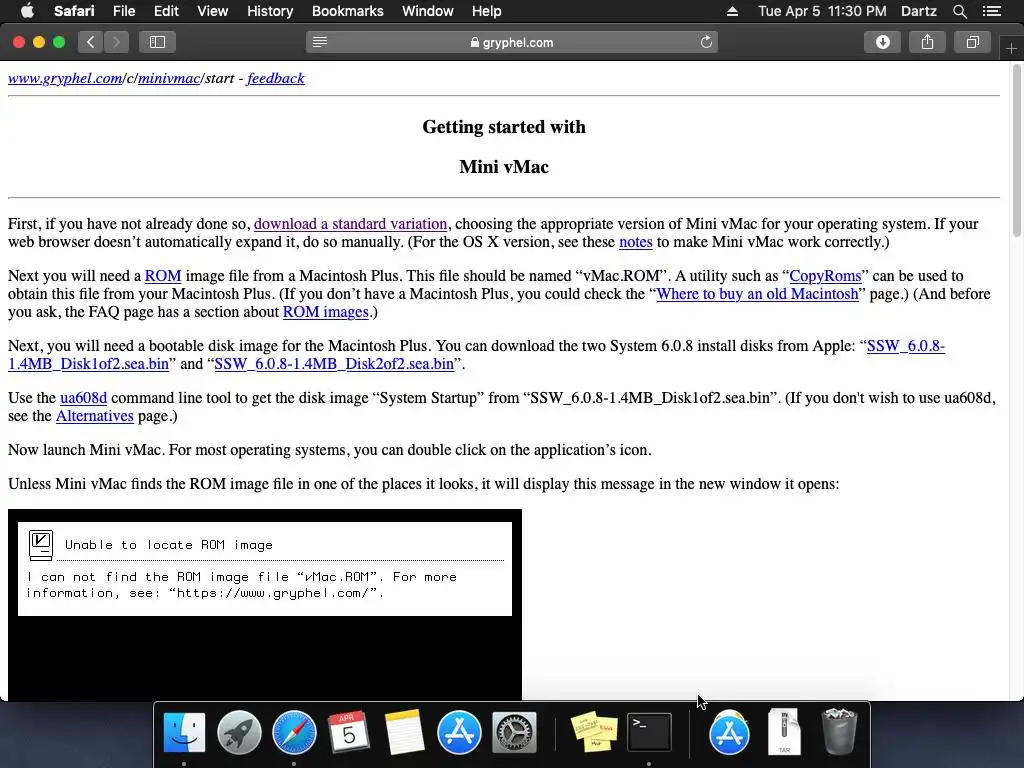Open the feedback link
The width and height of the screenshot is (1024, 768).
pyautogui.click(x=276, y=78)
